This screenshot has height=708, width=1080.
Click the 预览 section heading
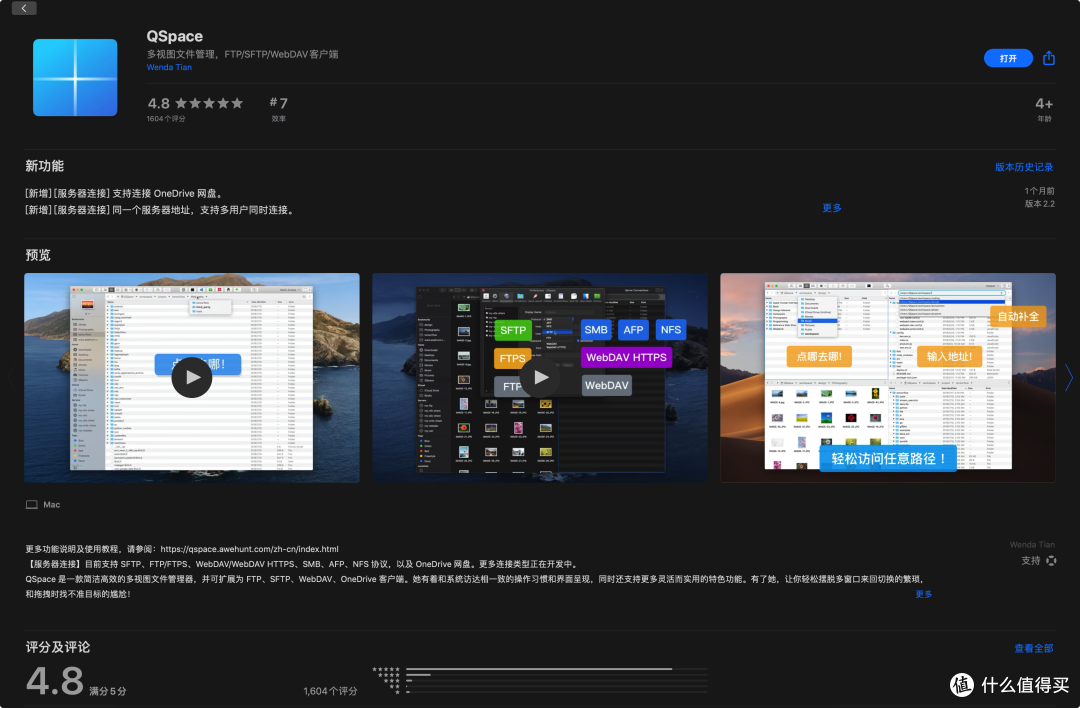coord(38,255)
